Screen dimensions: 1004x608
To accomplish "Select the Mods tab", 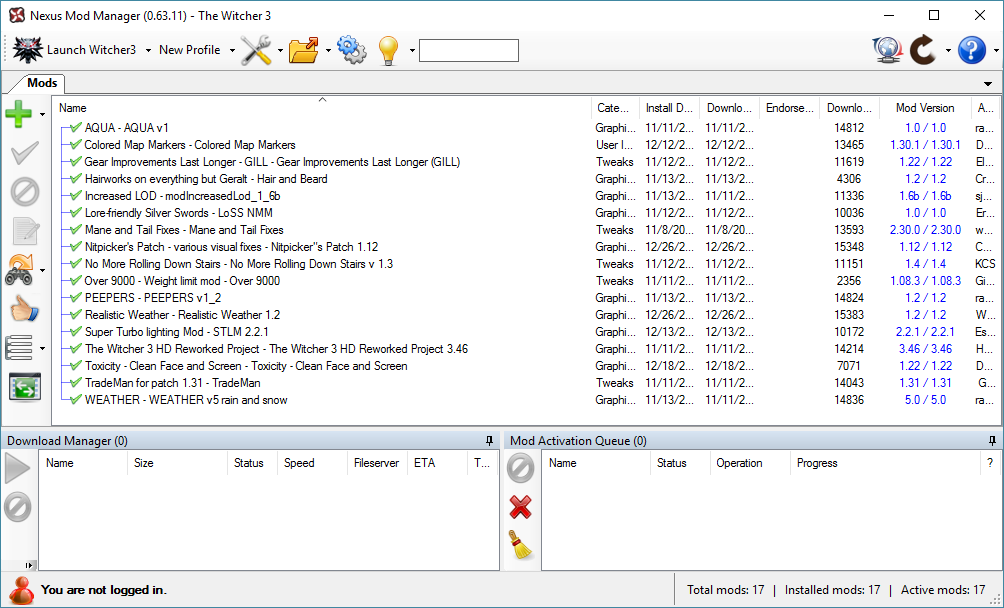I will pyautogui.click(x=42, y=83).
